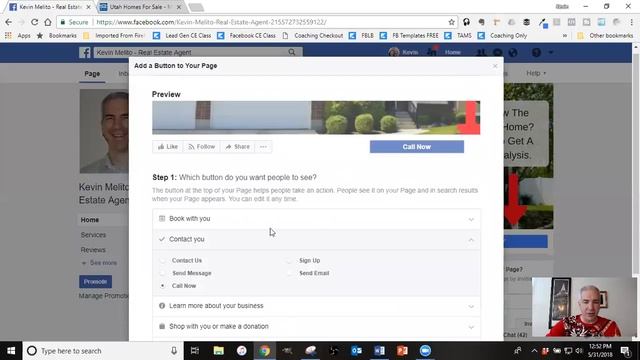Screen dimensions: 640x360
Task: Select the Send Email radio option
Action: [x=289, y=273]
